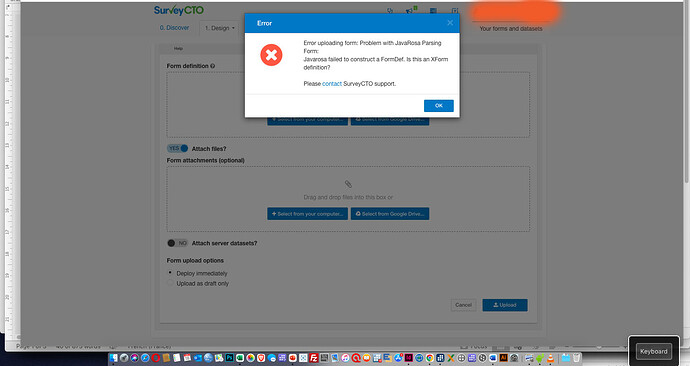
Task: Launch Photoshop from the dock
Action: point(230,358)
